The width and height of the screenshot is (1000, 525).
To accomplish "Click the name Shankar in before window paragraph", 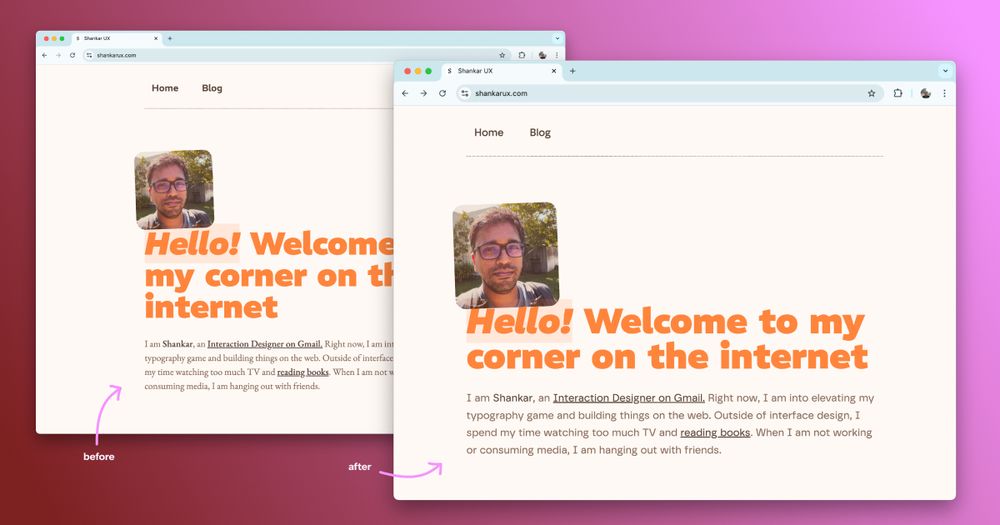I will [x=177, y=344].
